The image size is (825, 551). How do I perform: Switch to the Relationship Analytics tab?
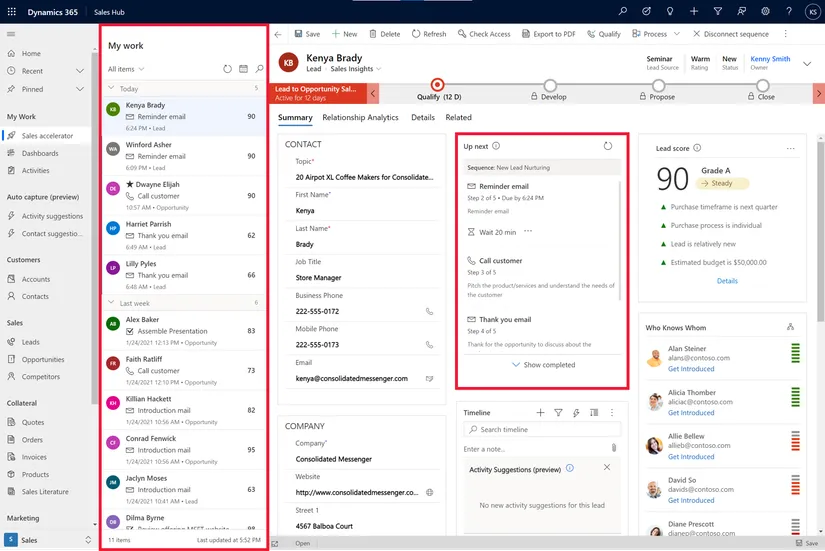pos(360,117)
